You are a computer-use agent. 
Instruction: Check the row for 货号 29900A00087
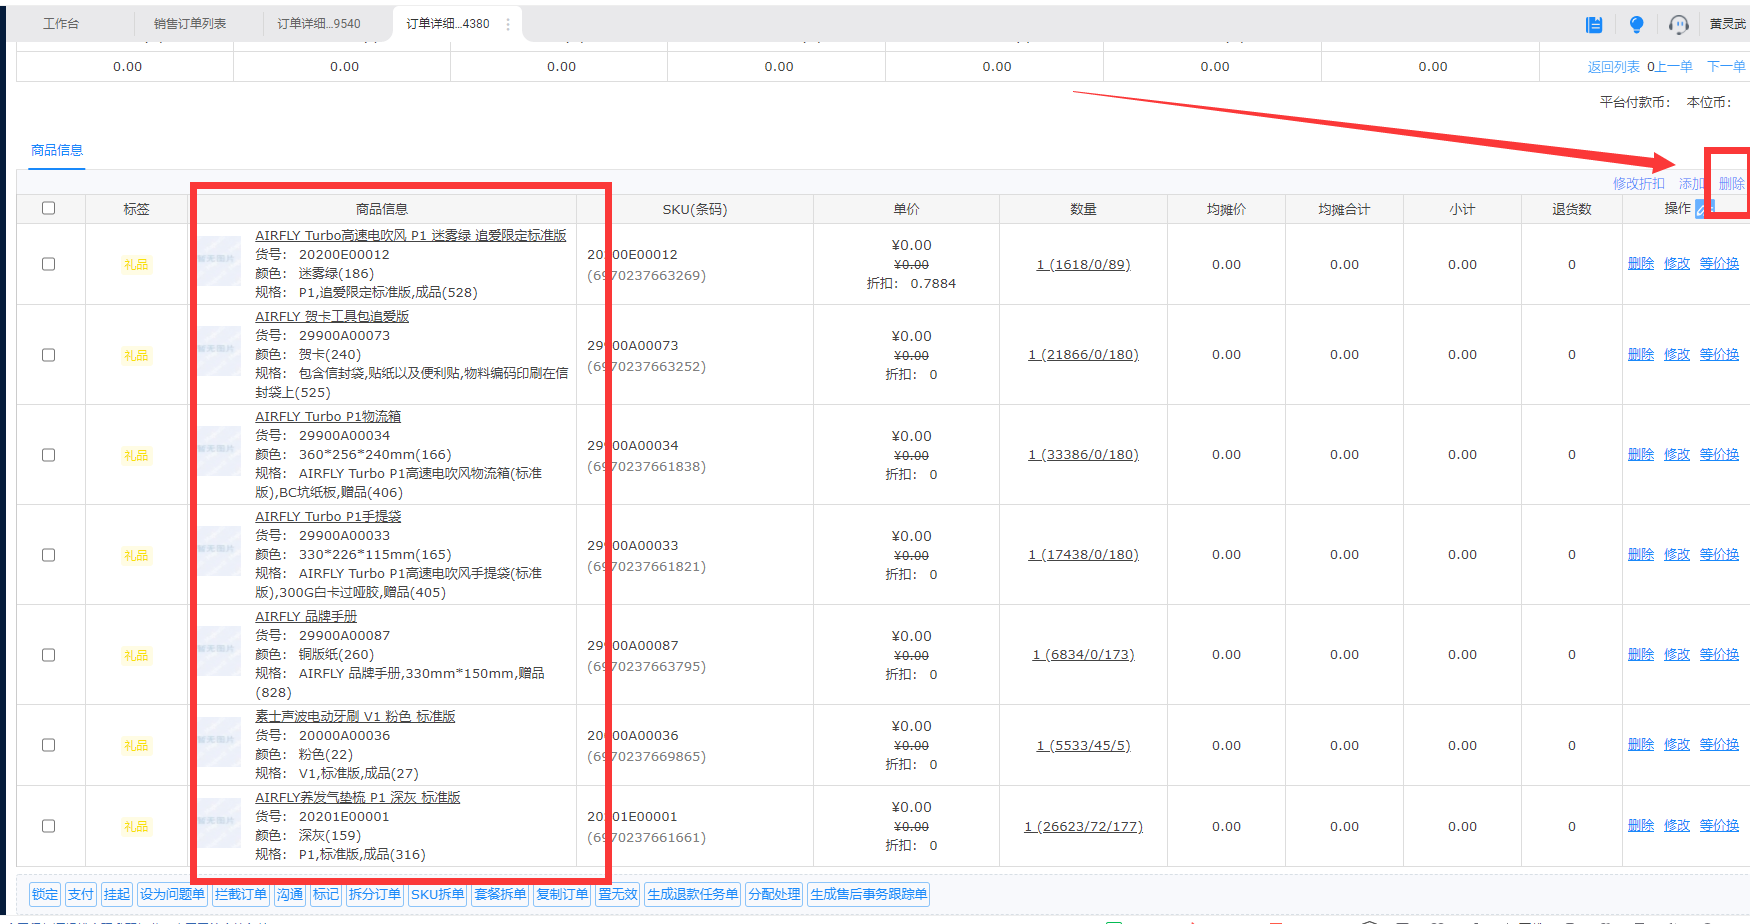pyautogui.click(x=48, y=655)
